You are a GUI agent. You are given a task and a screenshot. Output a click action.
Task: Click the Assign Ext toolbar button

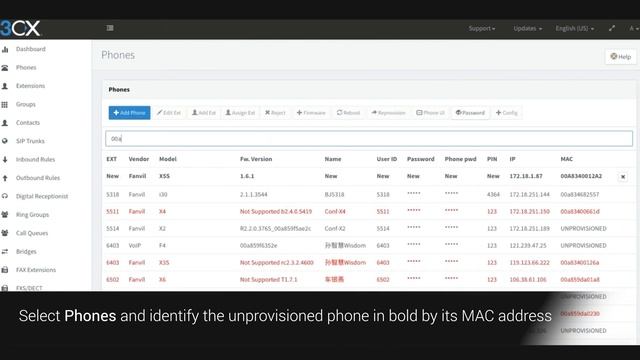240,113
